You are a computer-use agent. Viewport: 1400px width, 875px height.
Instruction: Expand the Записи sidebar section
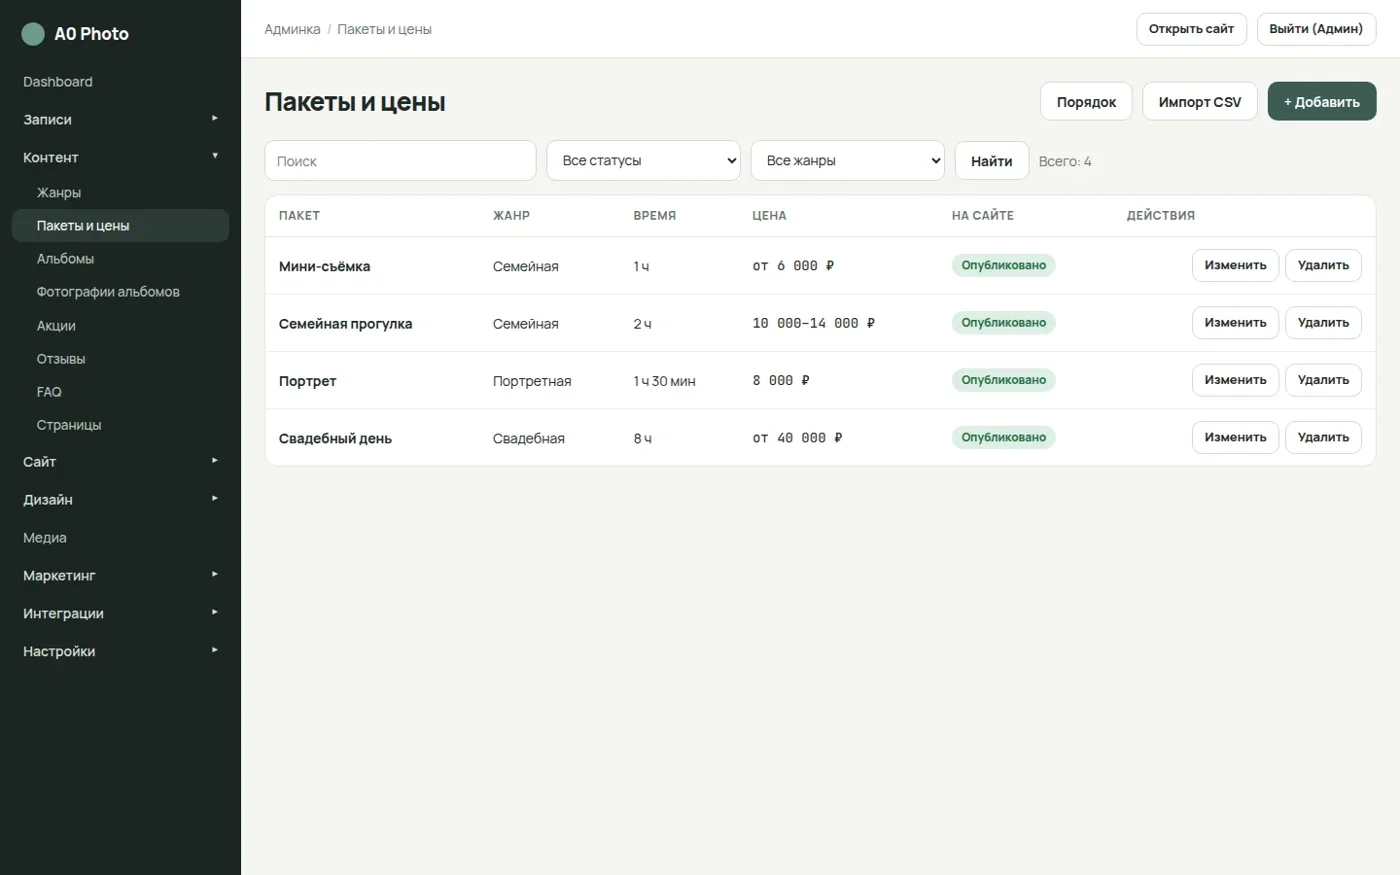click(120, 119)
